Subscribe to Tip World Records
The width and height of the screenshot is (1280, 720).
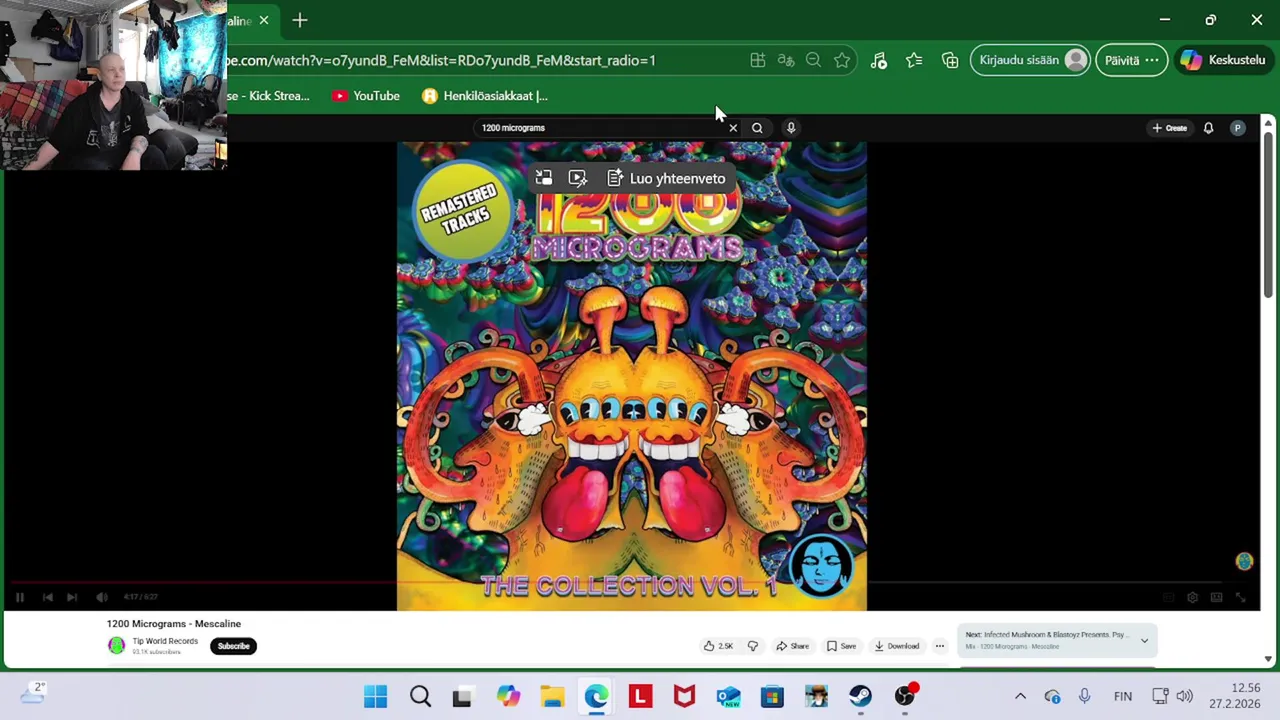(x=233, y=646)
